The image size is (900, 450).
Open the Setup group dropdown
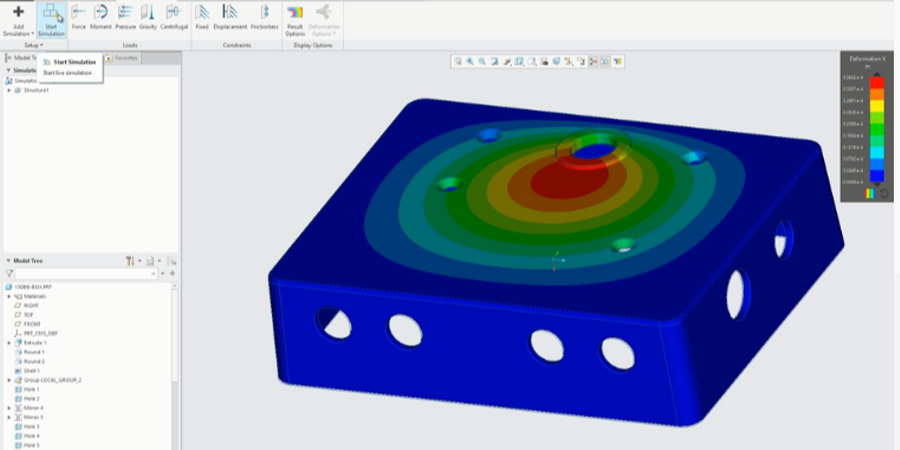tap(34, 45)
